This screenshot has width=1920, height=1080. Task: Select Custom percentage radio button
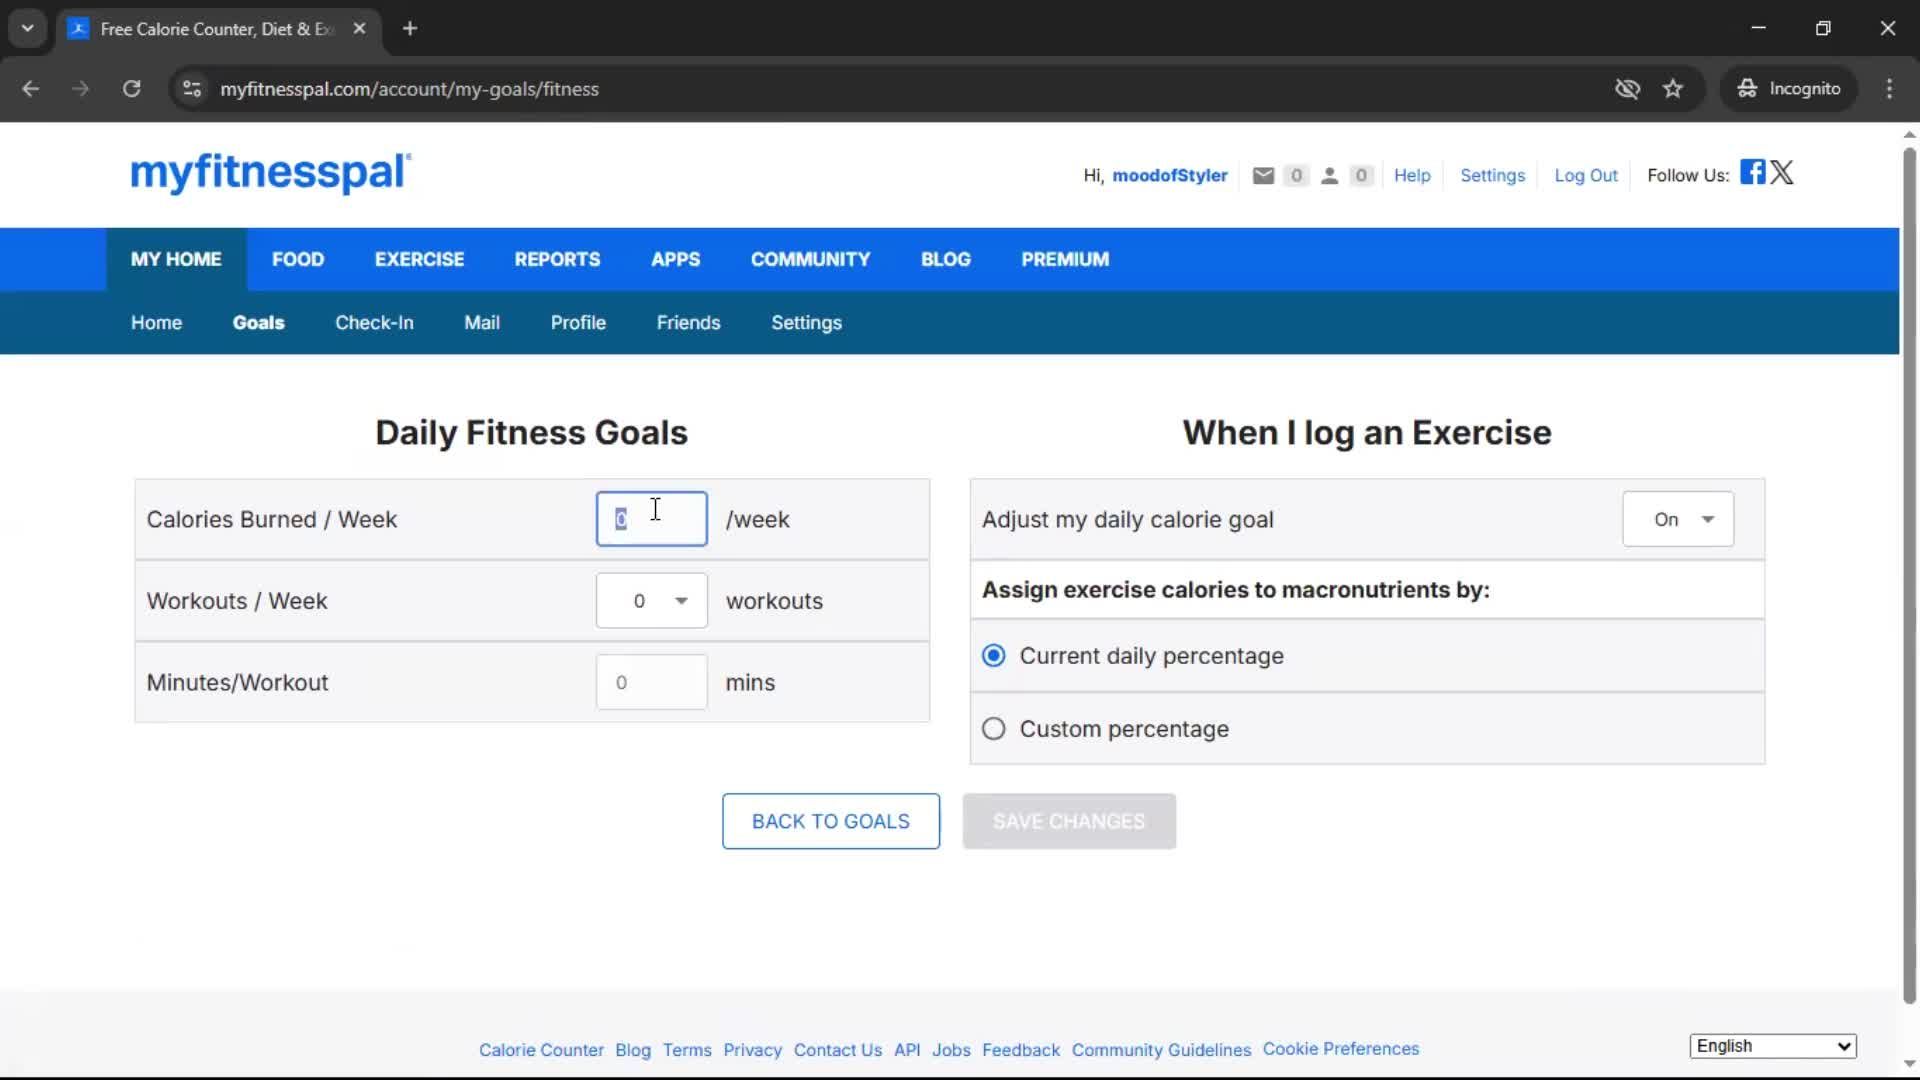pos(993,729)
